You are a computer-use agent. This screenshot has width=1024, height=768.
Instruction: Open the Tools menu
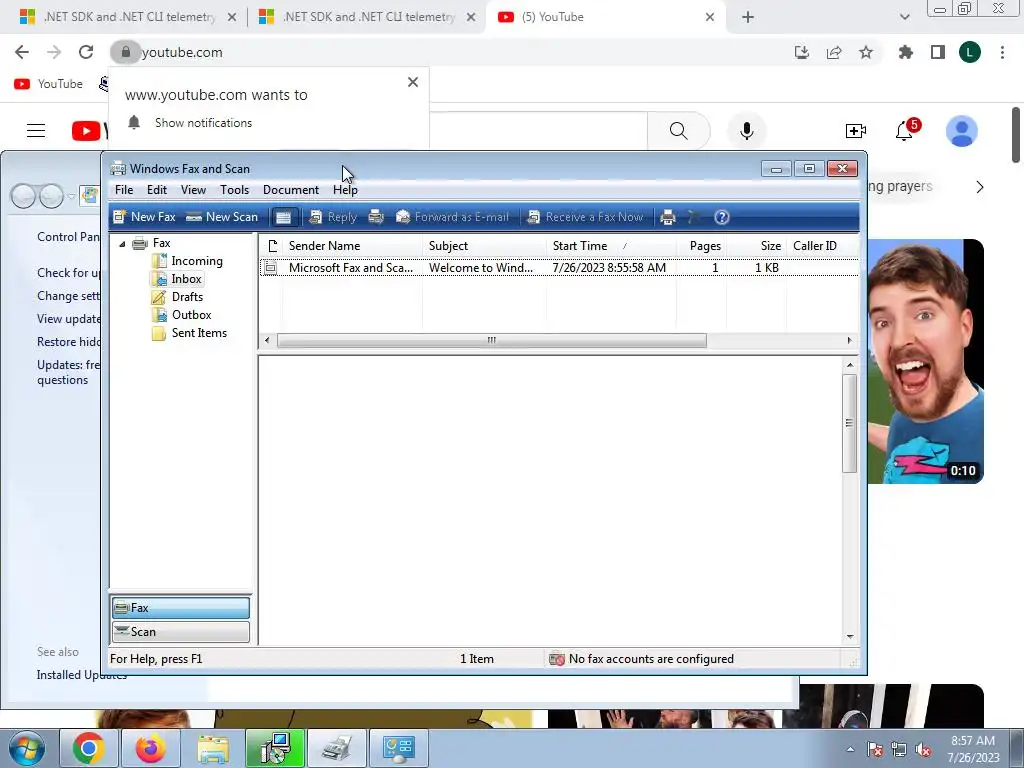pyautogui.click(x=234, y=190)
